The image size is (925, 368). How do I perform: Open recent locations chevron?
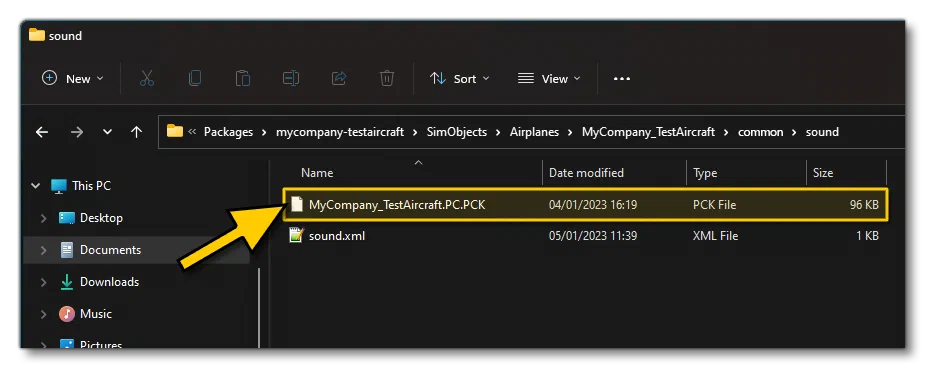(107, 132)
